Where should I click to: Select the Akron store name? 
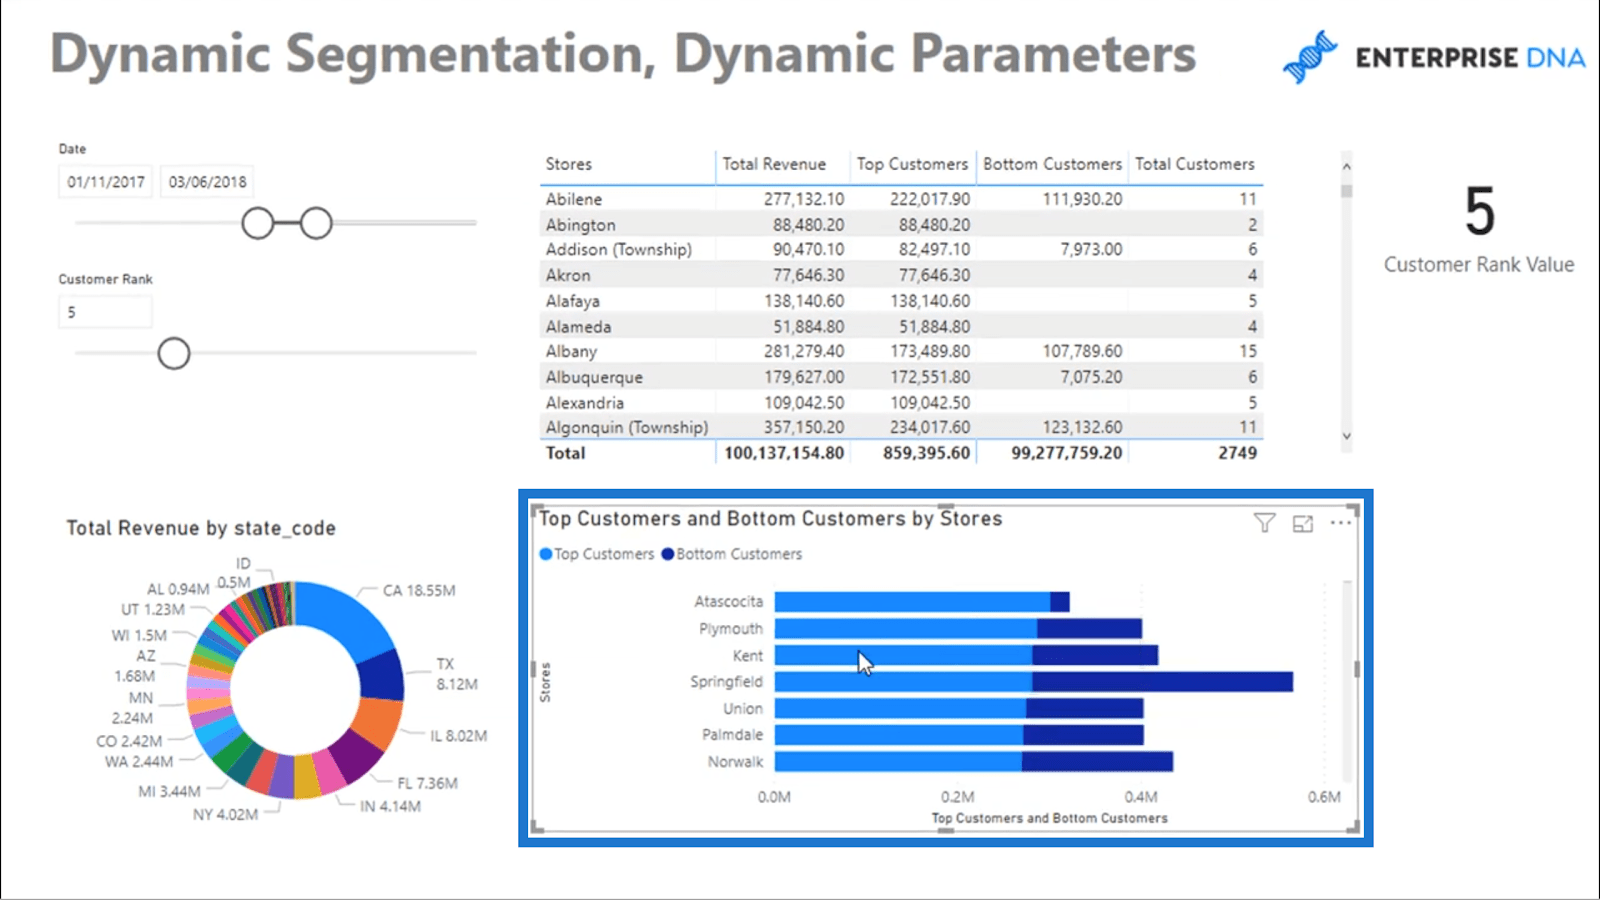(568, 275)
